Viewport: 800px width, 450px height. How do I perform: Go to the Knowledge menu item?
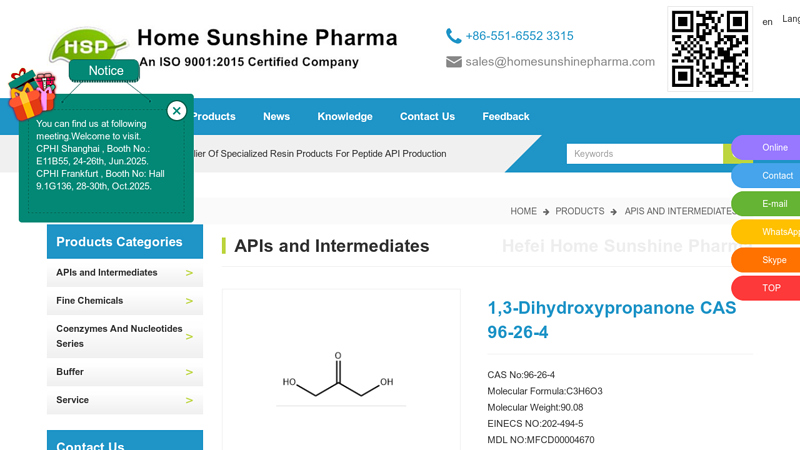click(x=345, y=116)
